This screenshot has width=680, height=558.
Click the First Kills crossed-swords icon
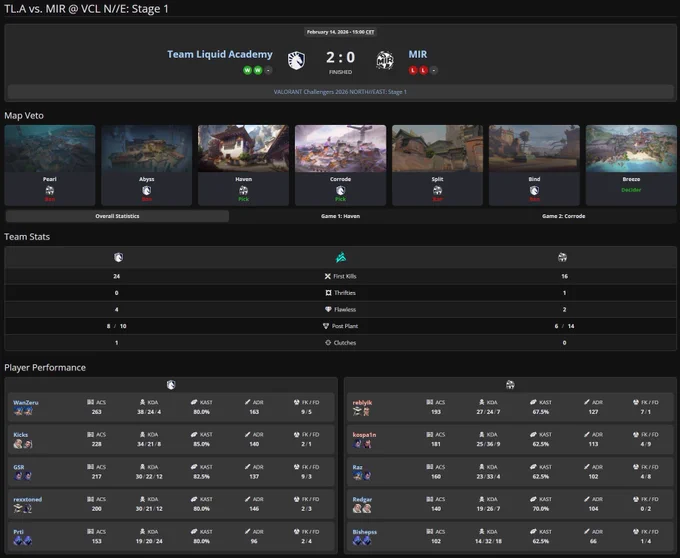327,276
